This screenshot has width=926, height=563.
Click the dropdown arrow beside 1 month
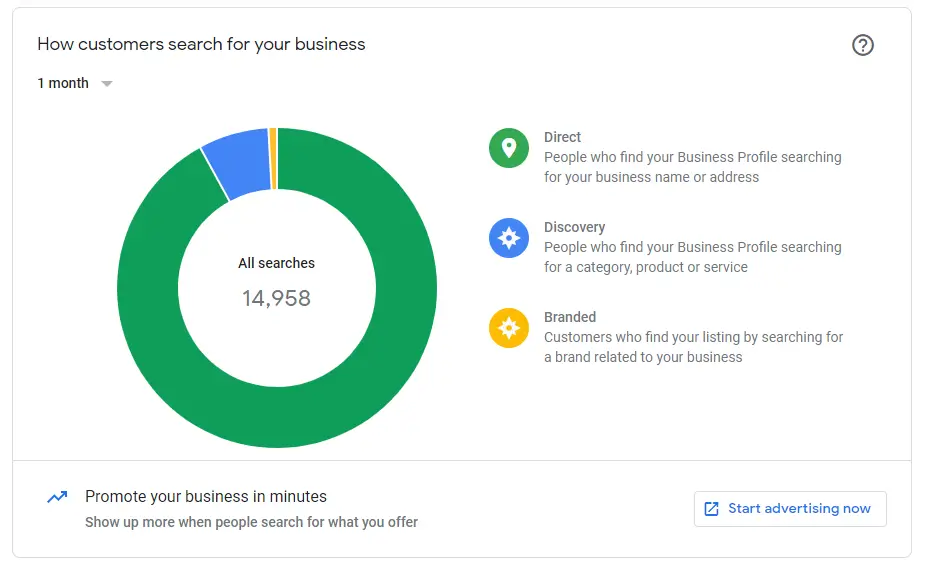pos(107,84)
